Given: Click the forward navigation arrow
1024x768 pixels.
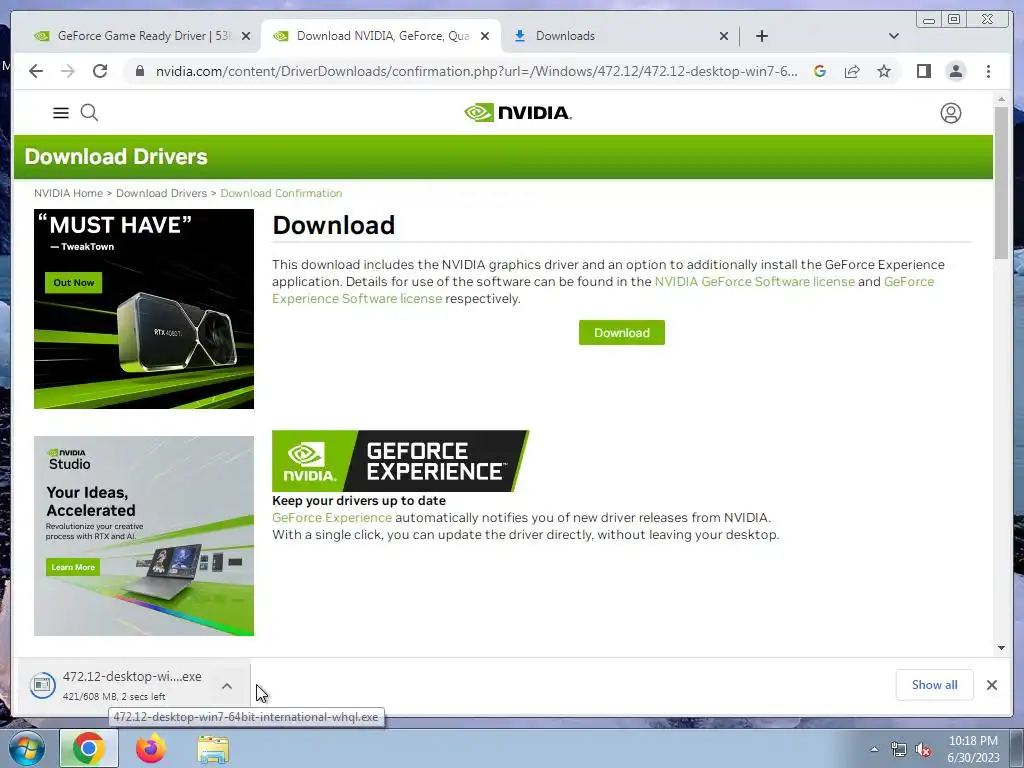Looking at the screenshot, I should 68,71.
